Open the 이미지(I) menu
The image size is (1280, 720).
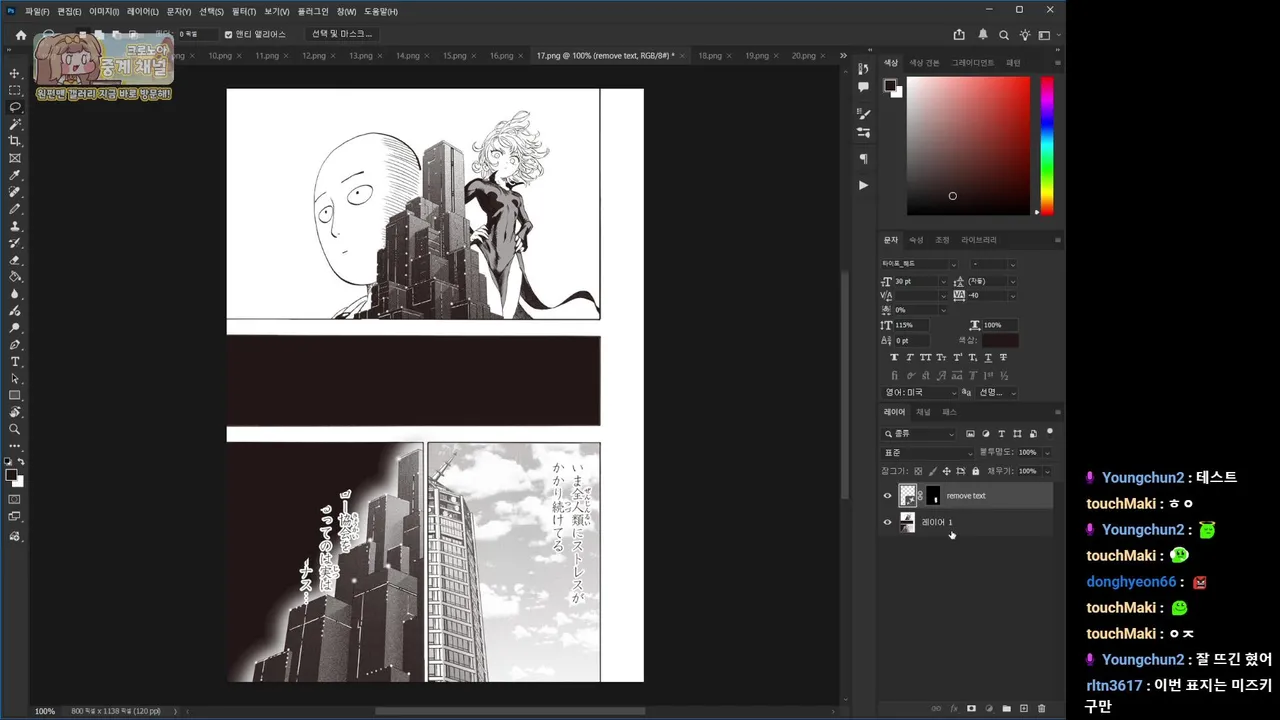pos(103,11)
